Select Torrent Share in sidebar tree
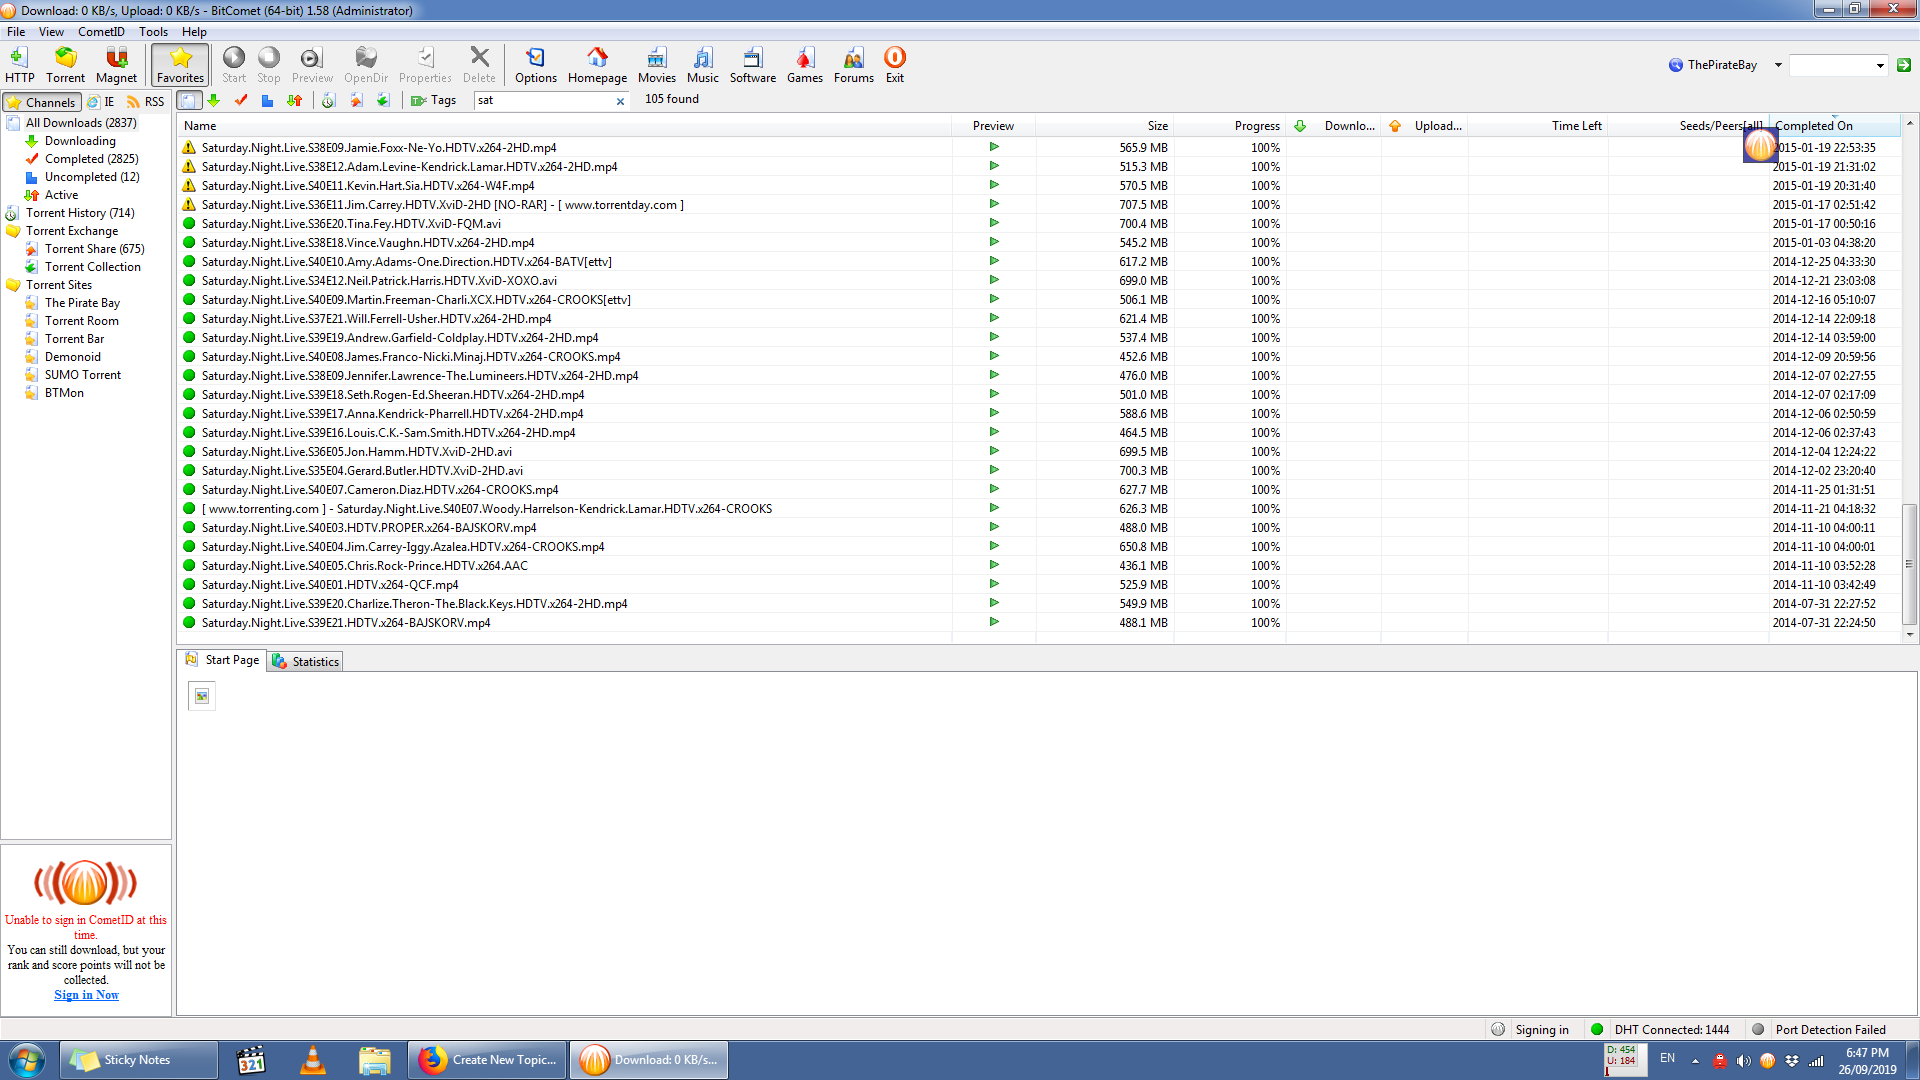This screenshot has height=1080, width=1920. pos(94,249)
